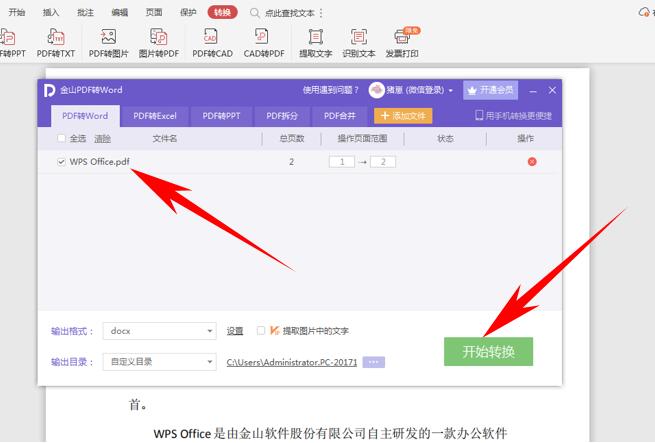Click the user avatar in the dialog title bar

tap(376, 90)
